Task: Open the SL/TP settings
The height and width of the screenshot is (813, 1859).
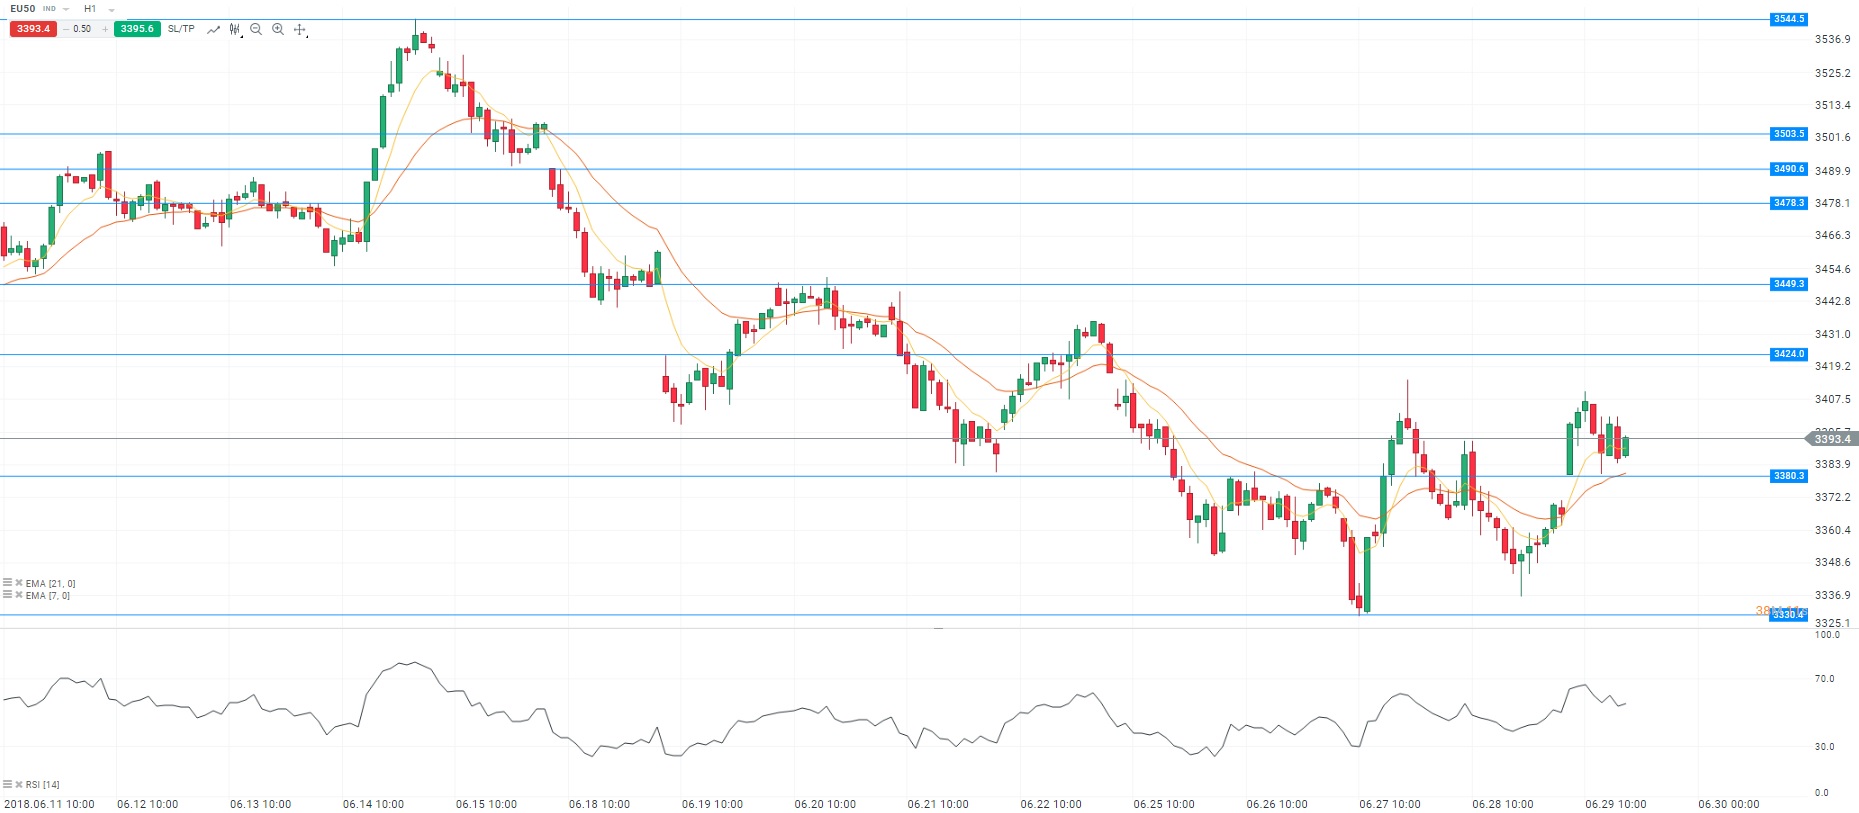Action: click(x=181, y=29)
